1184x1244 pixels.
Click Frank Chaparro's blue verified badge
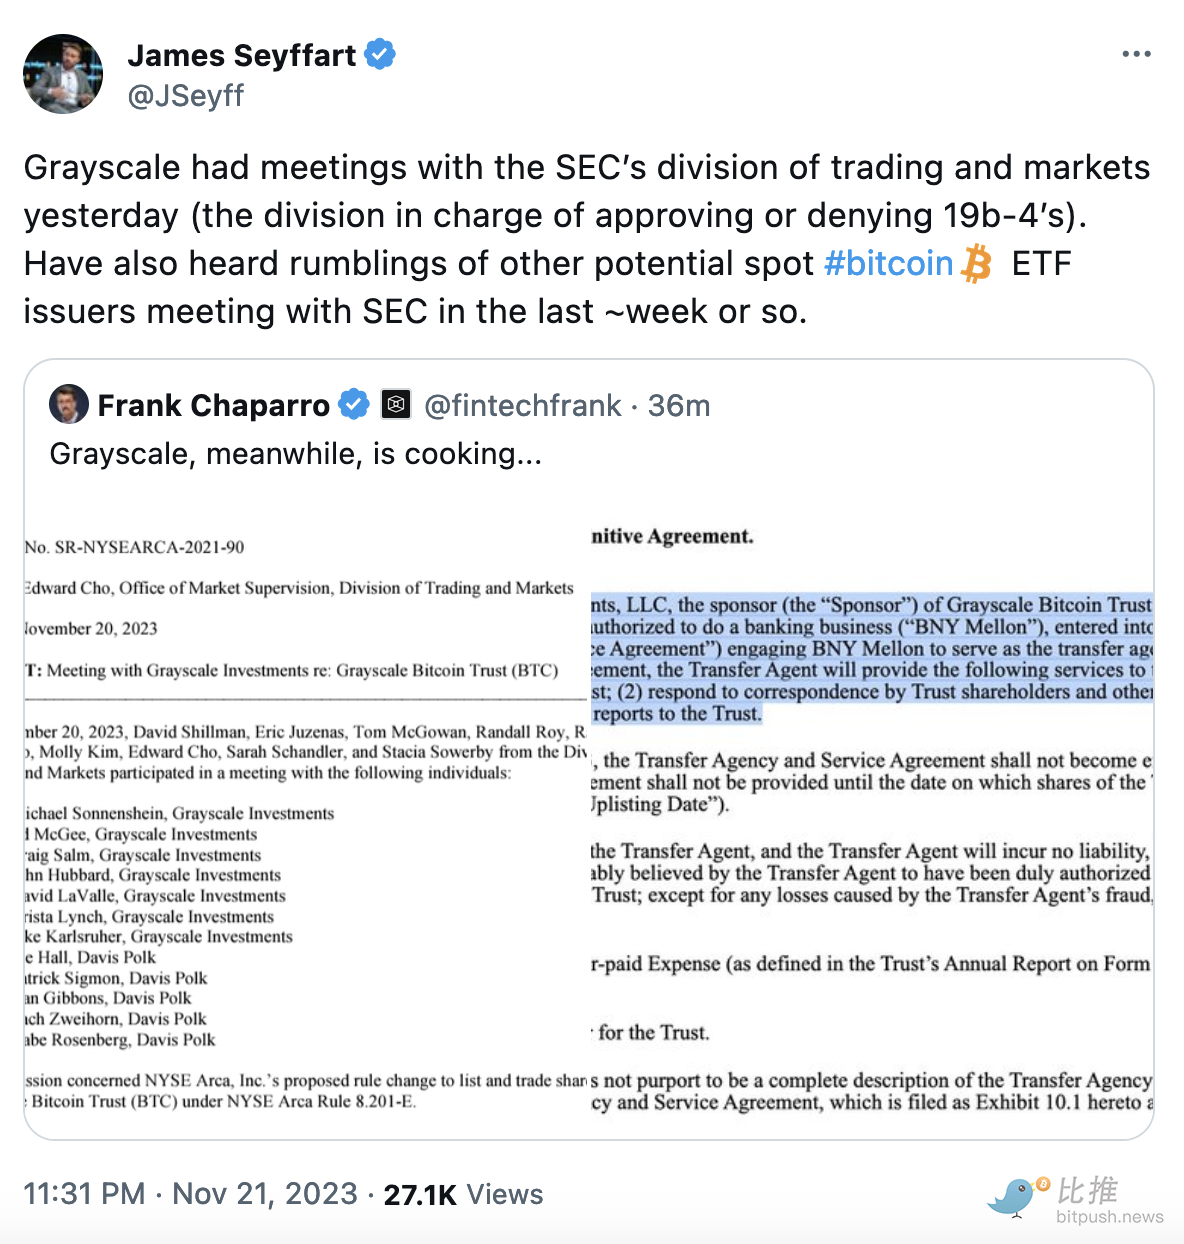pyautogui.click(x=353, y=405)
